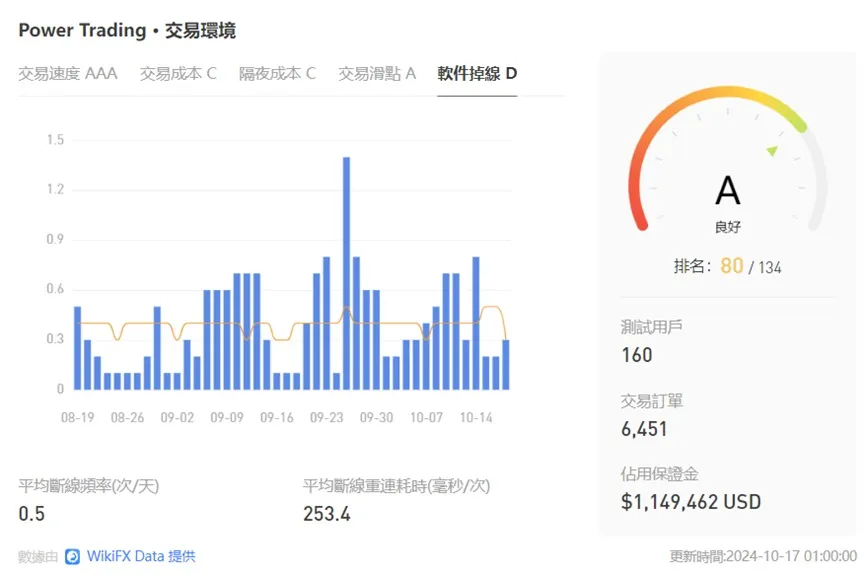This screenshot has height=575, width=865.
Task: Click the 平均斷線重連耗時(毫秒/次) label
Action: coord(397,486)
